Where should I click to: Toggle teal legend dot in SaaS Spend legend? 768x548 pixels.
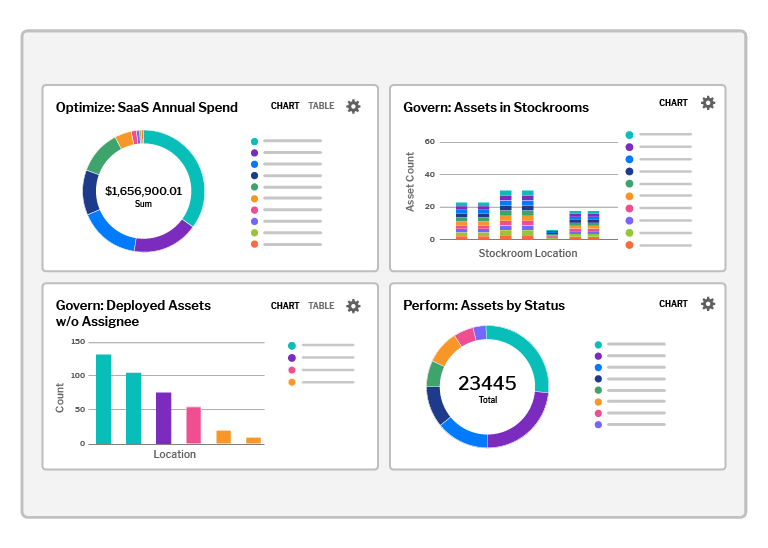[x=254, y=142]
